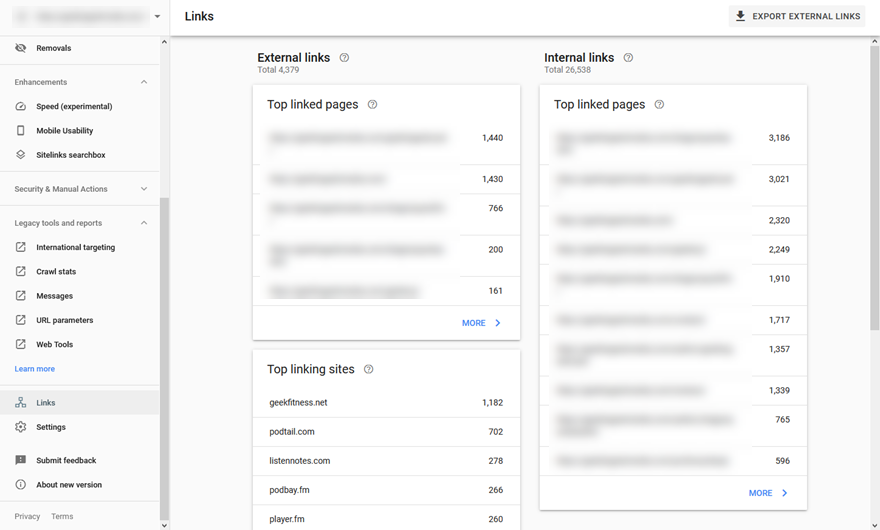Collapse the Enhancements section

tap(144, 82)
